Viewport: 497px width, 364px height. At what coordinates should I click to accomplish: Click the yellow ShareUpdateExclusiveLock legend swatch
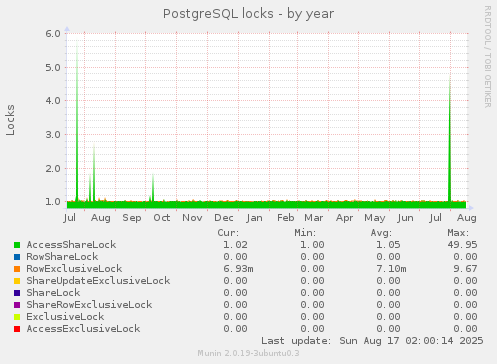(17, 281)
